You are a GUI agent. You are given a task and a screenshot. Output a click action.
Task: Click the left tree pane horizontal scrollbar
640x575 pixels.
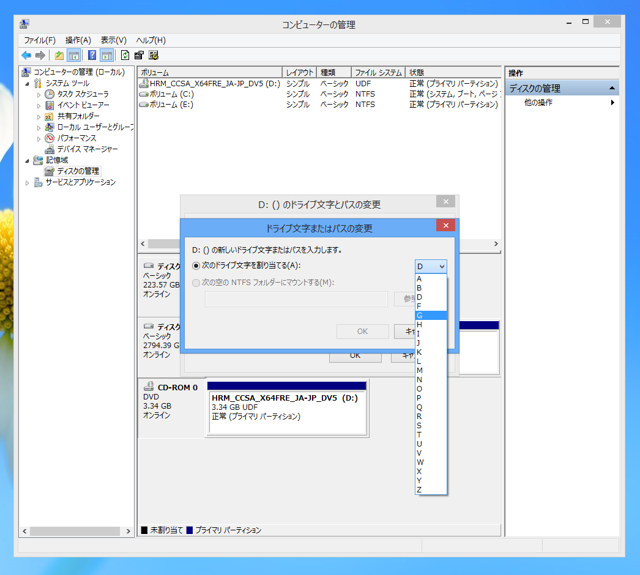click(x=76, y=531)
